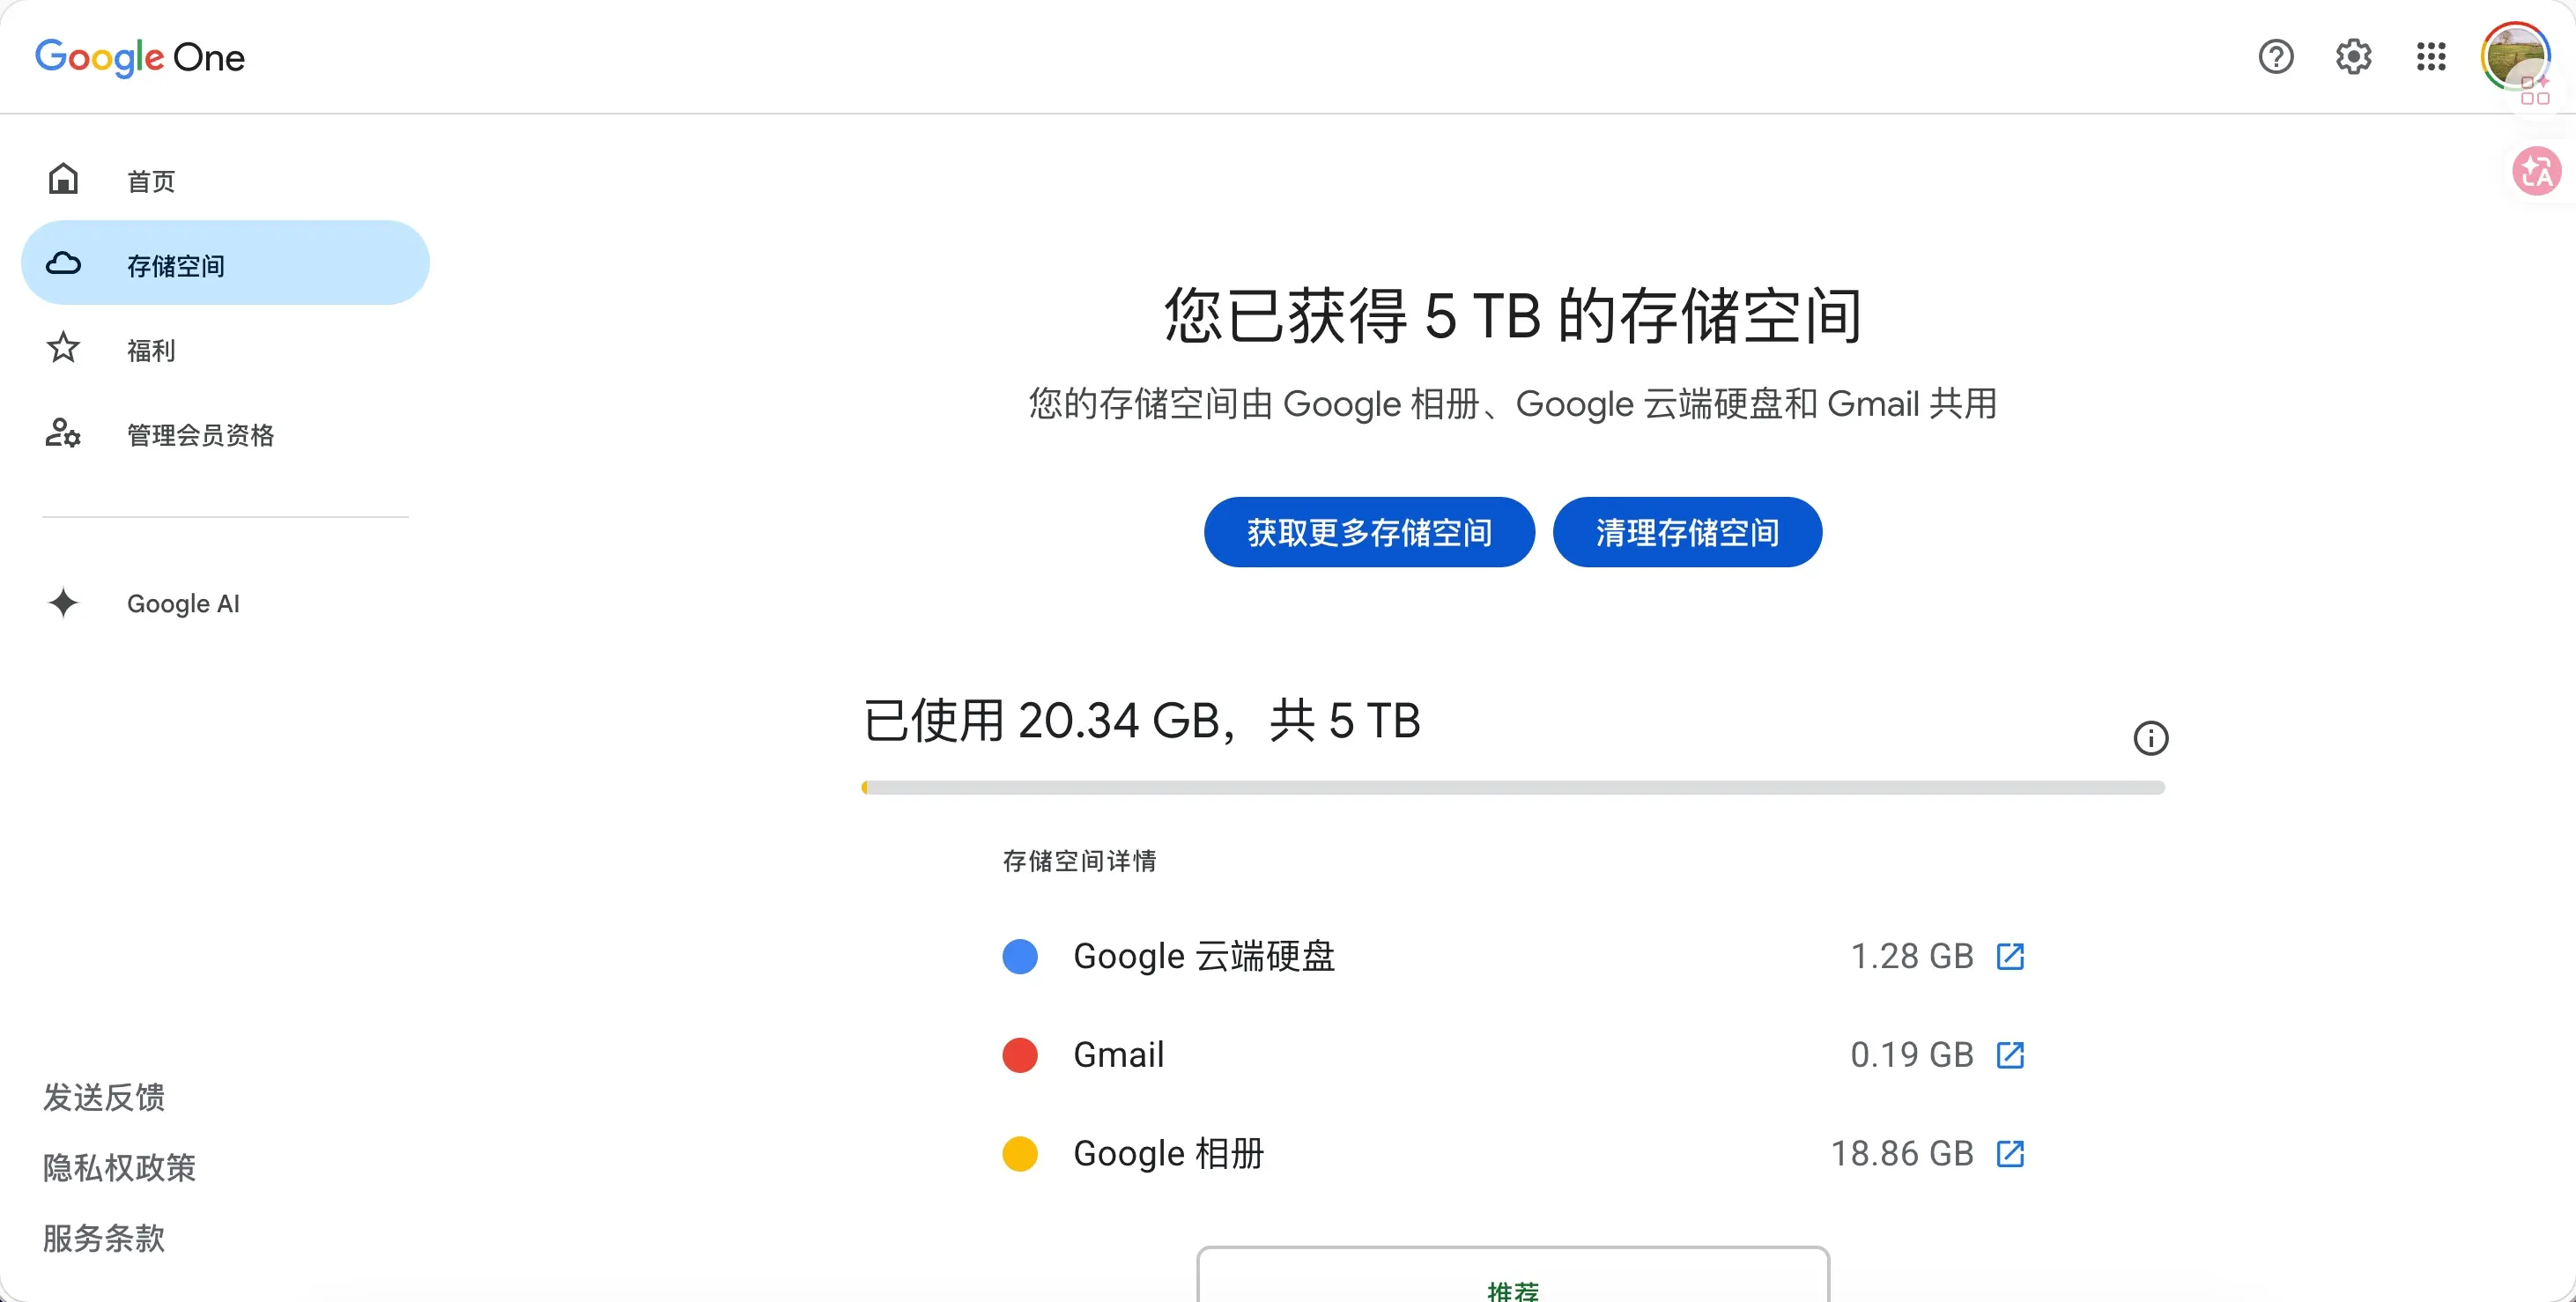
Task: Open Google 相册 external link icon
Action: [2010, 1153]
